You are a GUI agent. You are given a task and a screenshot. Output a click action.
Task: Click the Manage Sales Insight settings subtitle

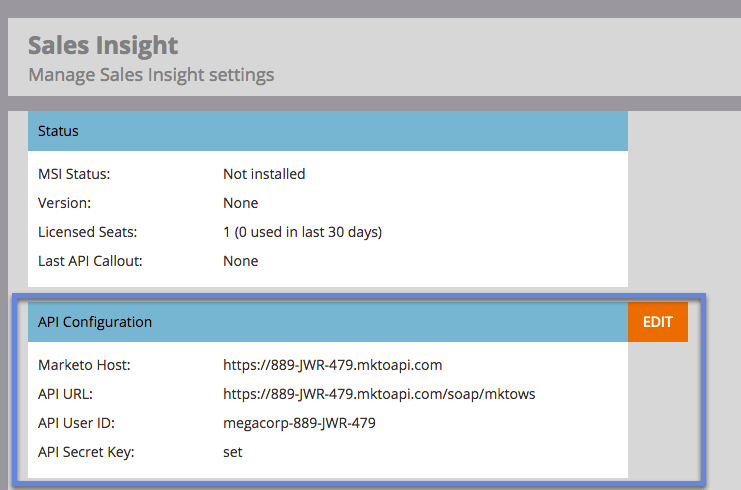pyautogui.click(x=151, y=75)
